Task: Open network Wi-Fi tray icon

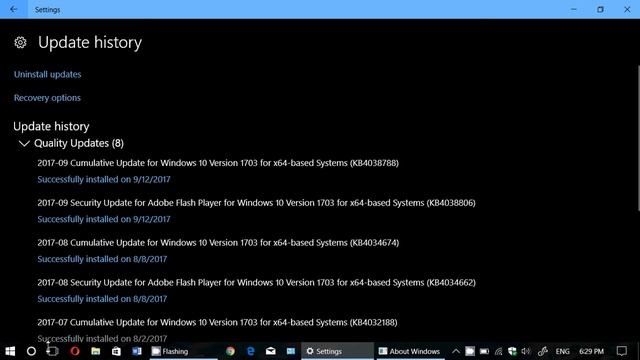Action: pyautogui.click(x=498, y=351)
